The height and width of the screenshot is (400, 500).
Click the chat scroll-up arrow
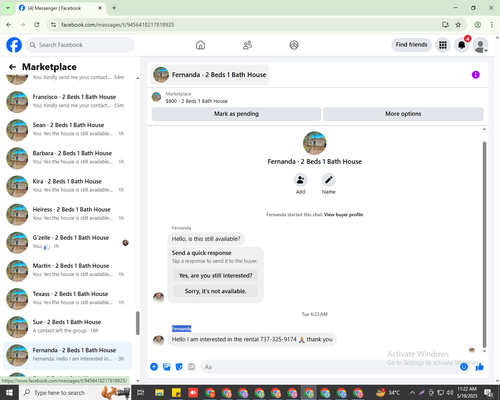[x=484, y=129]
